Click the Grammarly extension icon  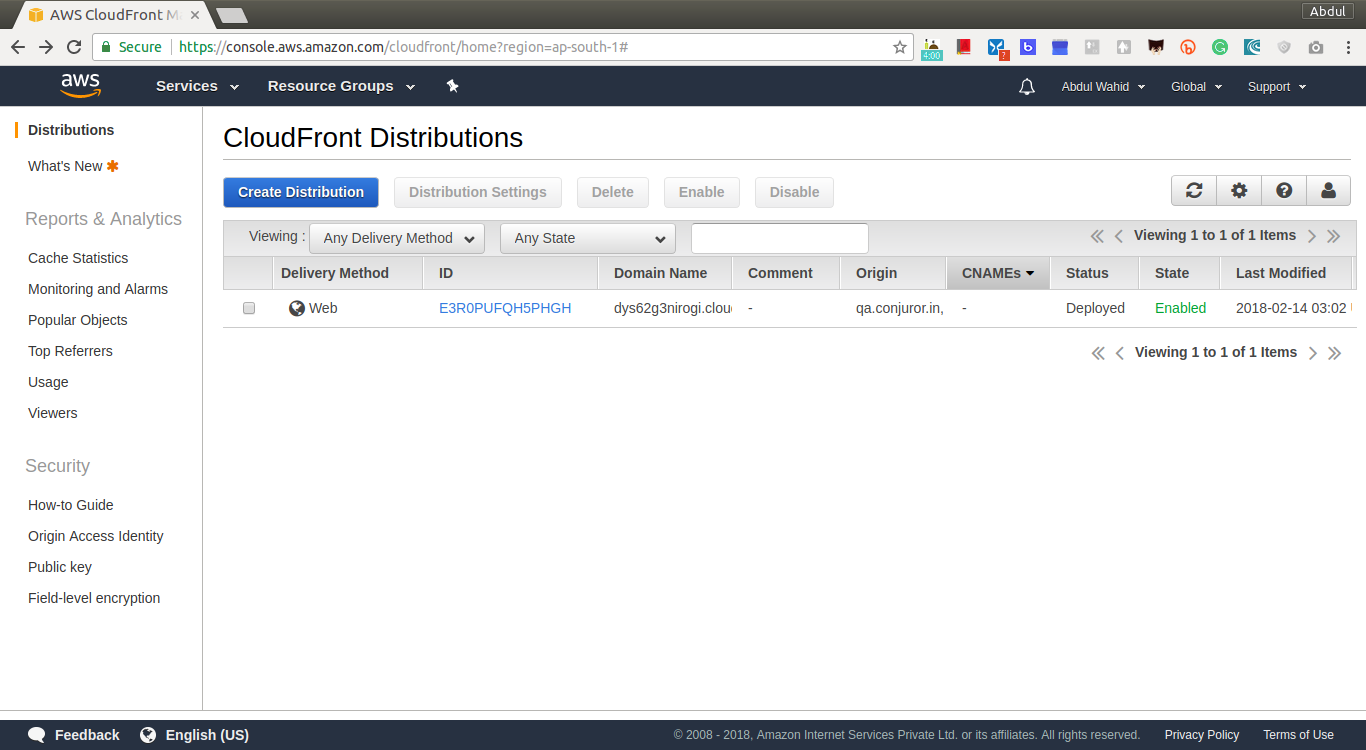point(1220,47)
